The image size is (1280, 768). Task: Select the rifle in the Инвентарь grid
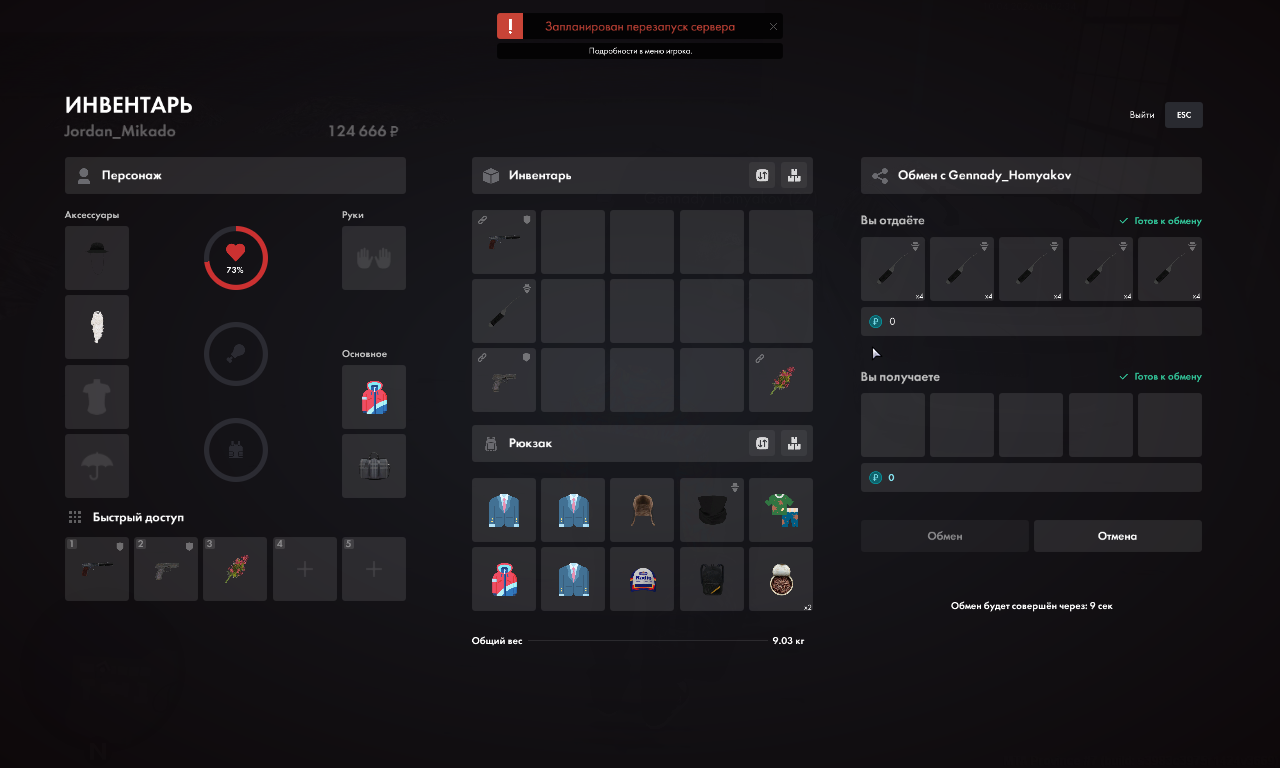pos(504,242)
